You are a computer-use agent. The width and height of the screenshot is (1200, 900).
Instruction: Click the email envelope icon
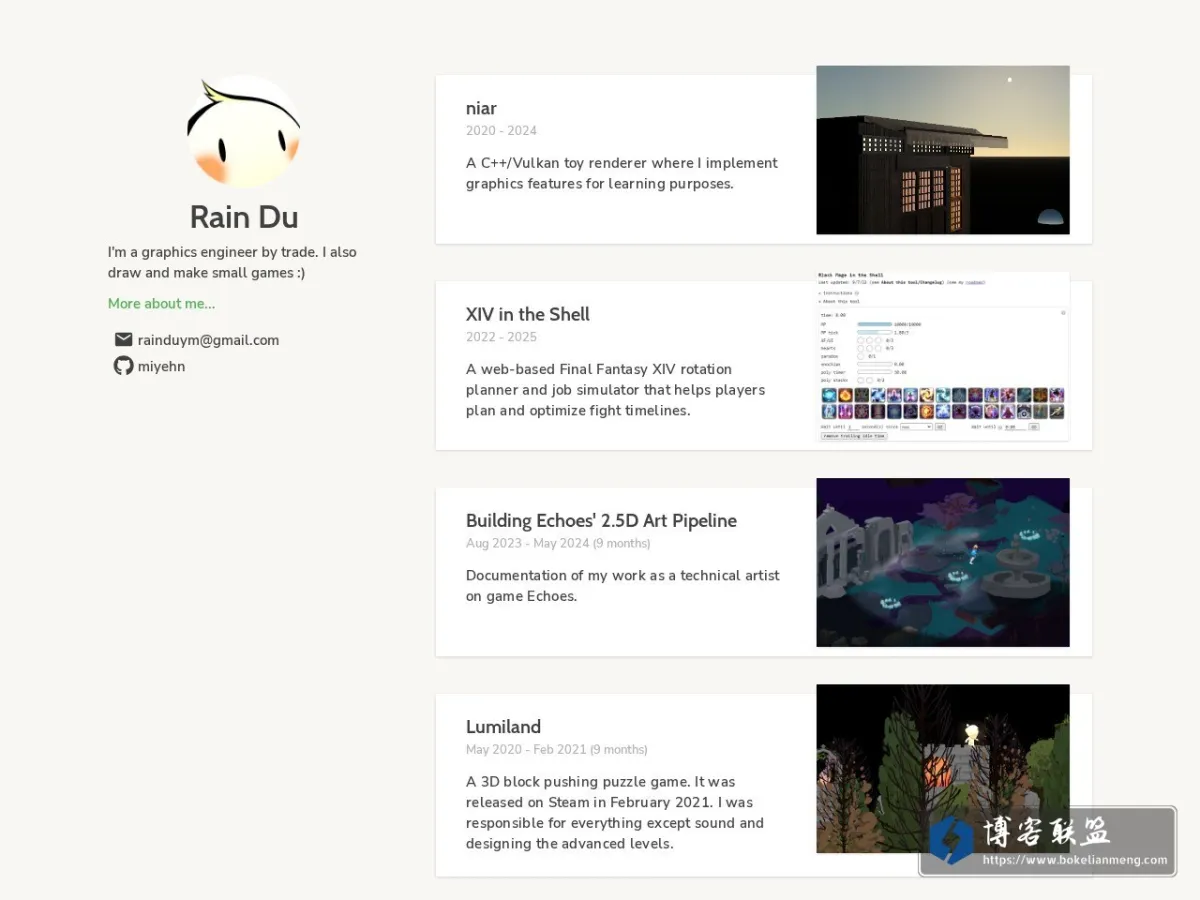point(123,340)
